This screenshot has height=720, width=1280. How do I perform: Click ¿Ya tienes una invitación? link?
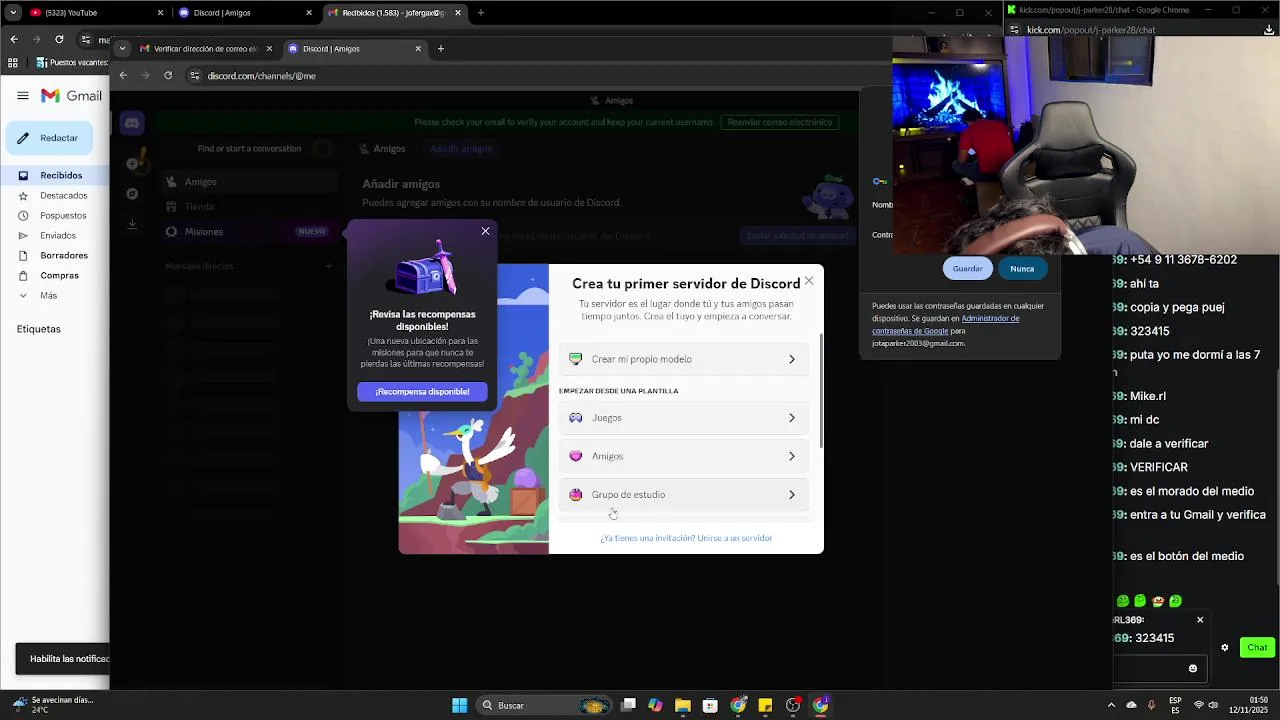[686, 538]
